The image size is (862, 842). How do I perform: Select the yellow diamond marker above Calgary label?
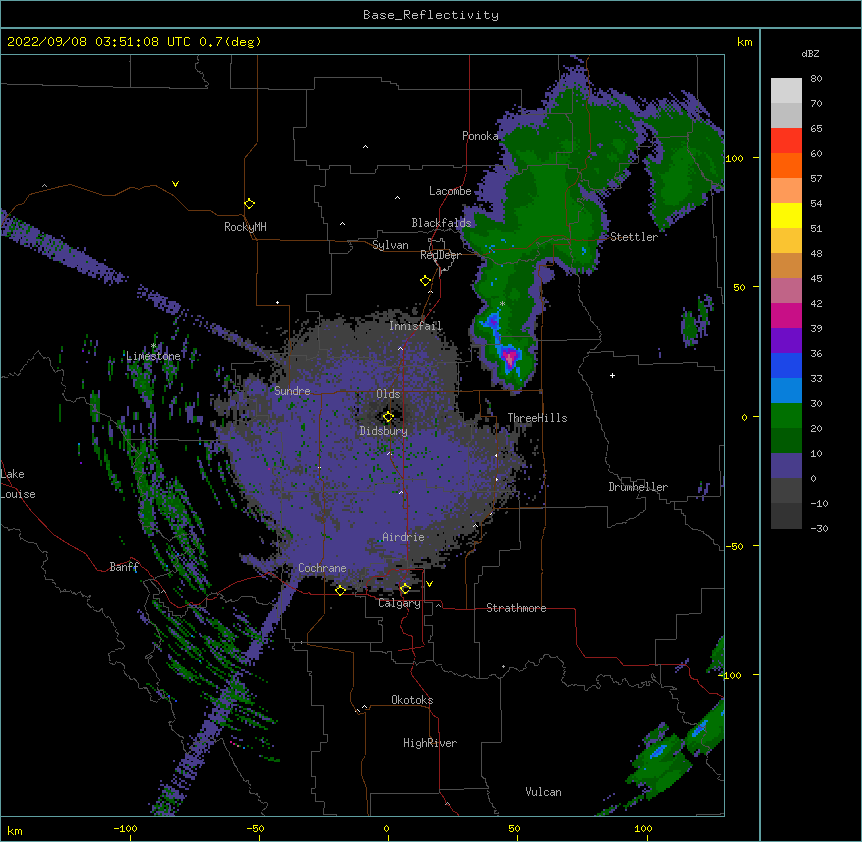[x=405, y=589]
